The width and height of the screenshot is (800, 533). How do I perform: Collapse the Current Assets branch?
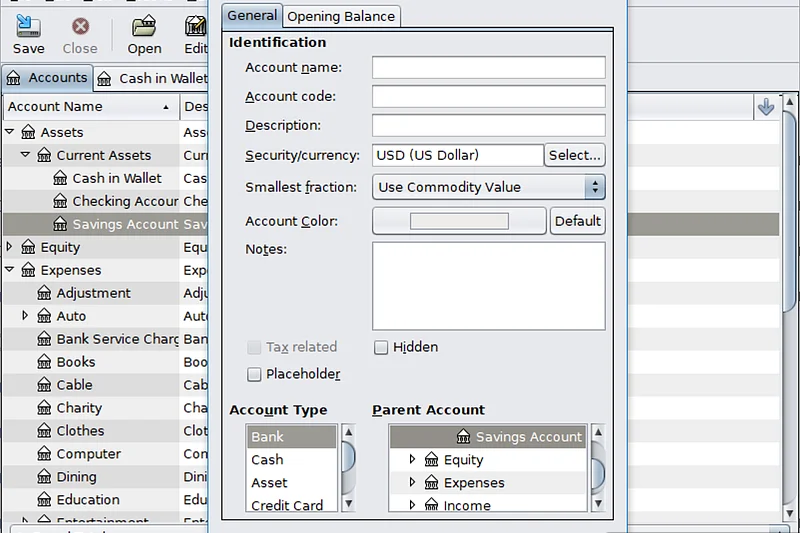26,155
